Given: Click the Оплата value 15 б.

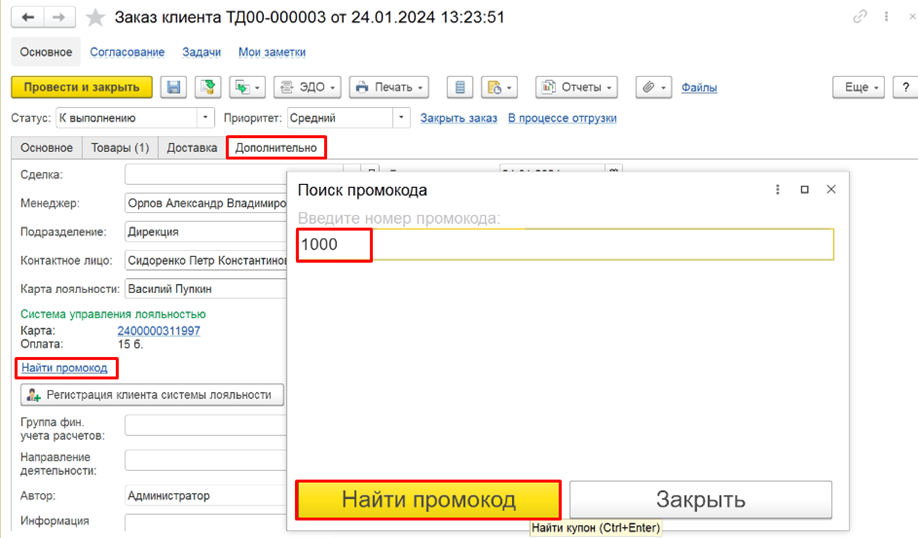Looking at the screenshot, I should coord(131,344).
